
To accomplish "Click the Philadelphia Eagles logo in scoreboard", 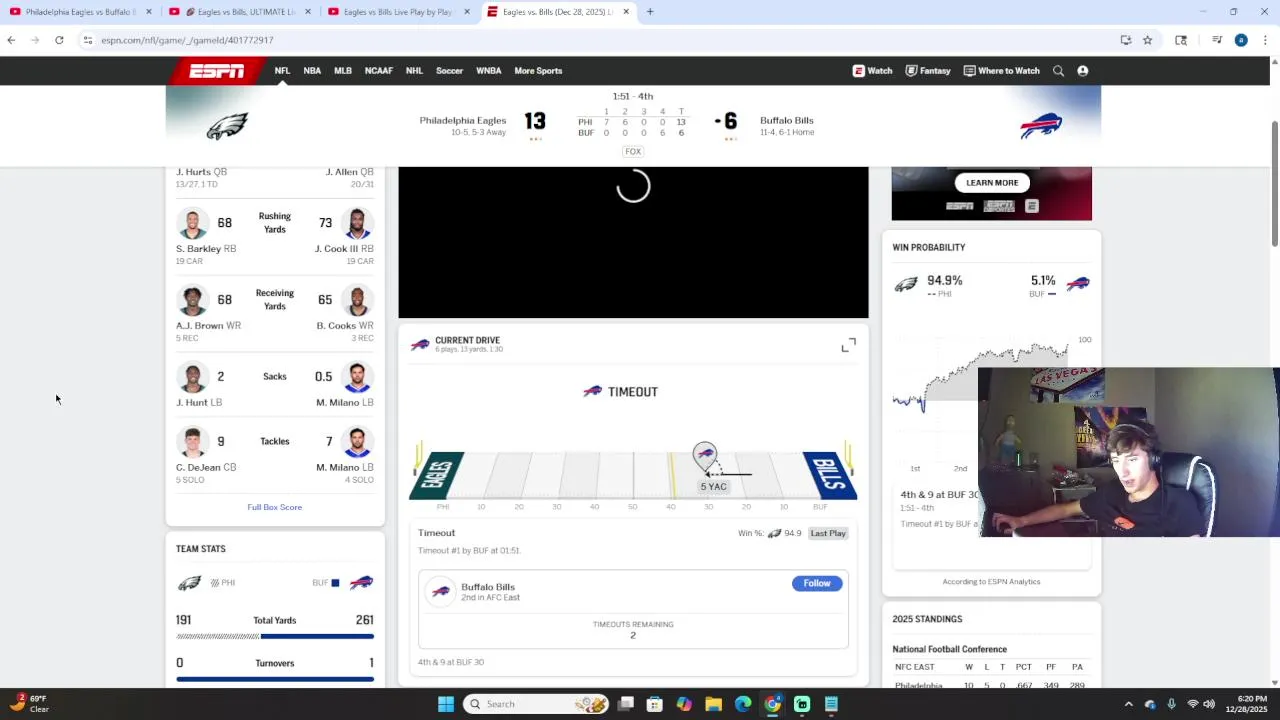I will coord(227,126).
